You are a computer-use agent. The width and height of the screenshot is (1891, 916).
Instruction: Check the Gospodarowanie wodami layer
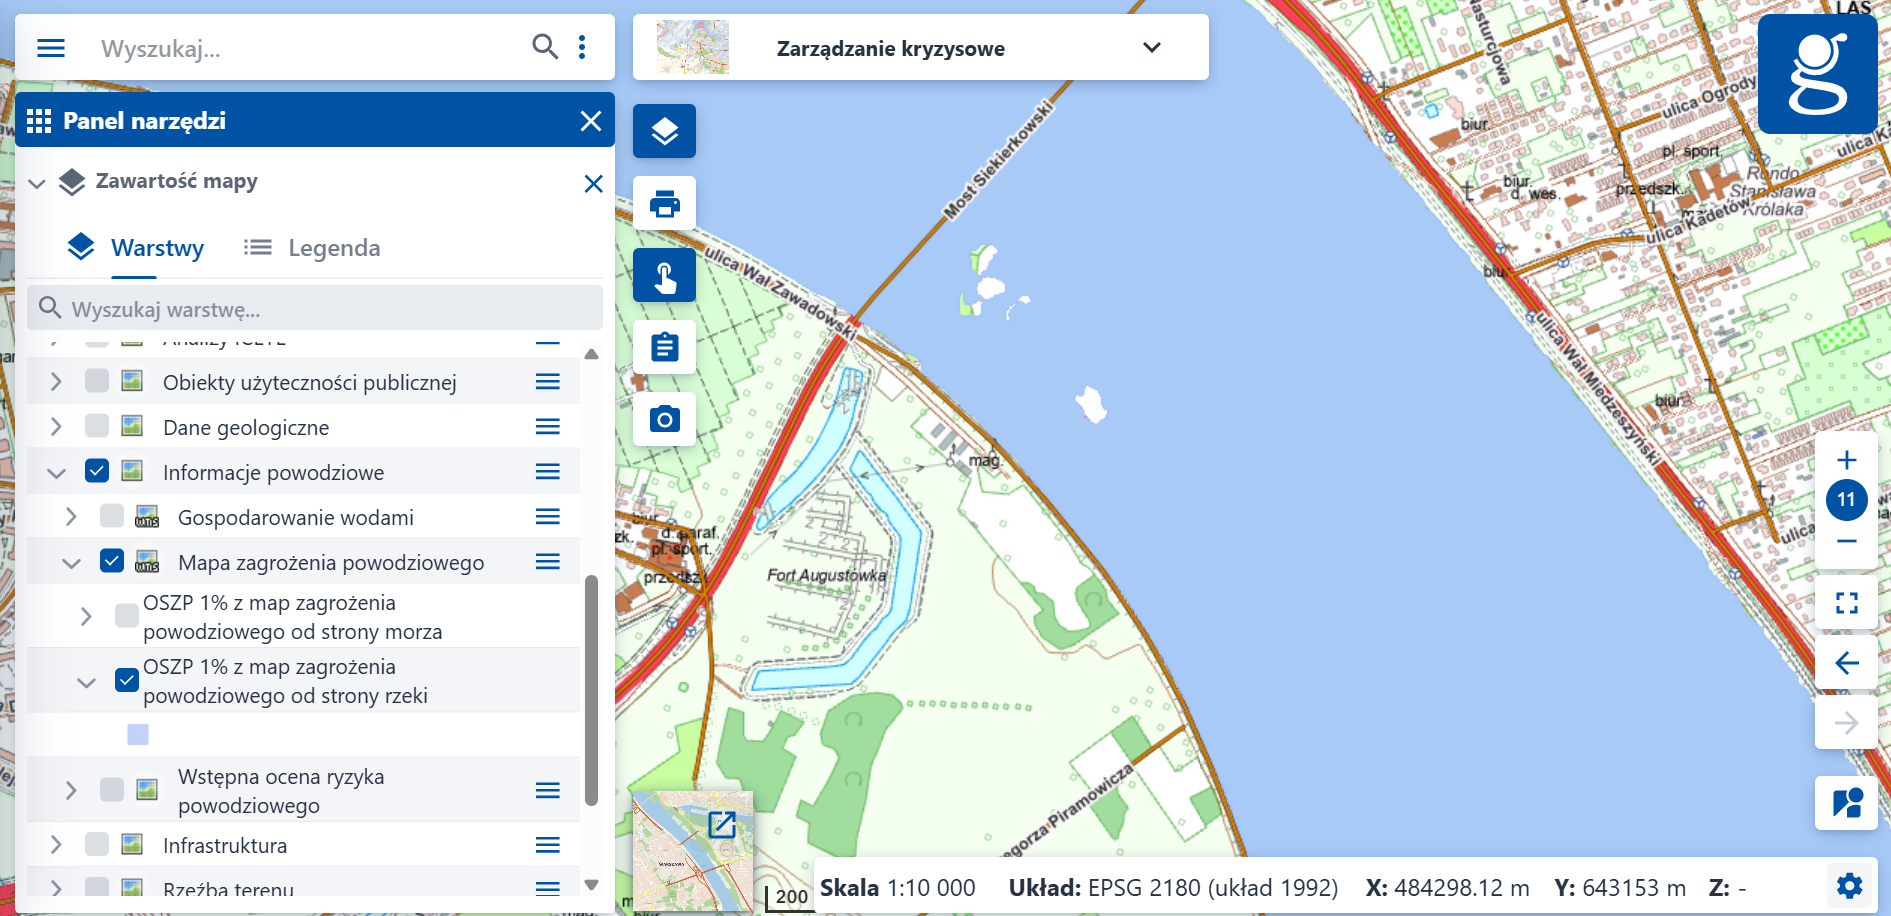110,516
